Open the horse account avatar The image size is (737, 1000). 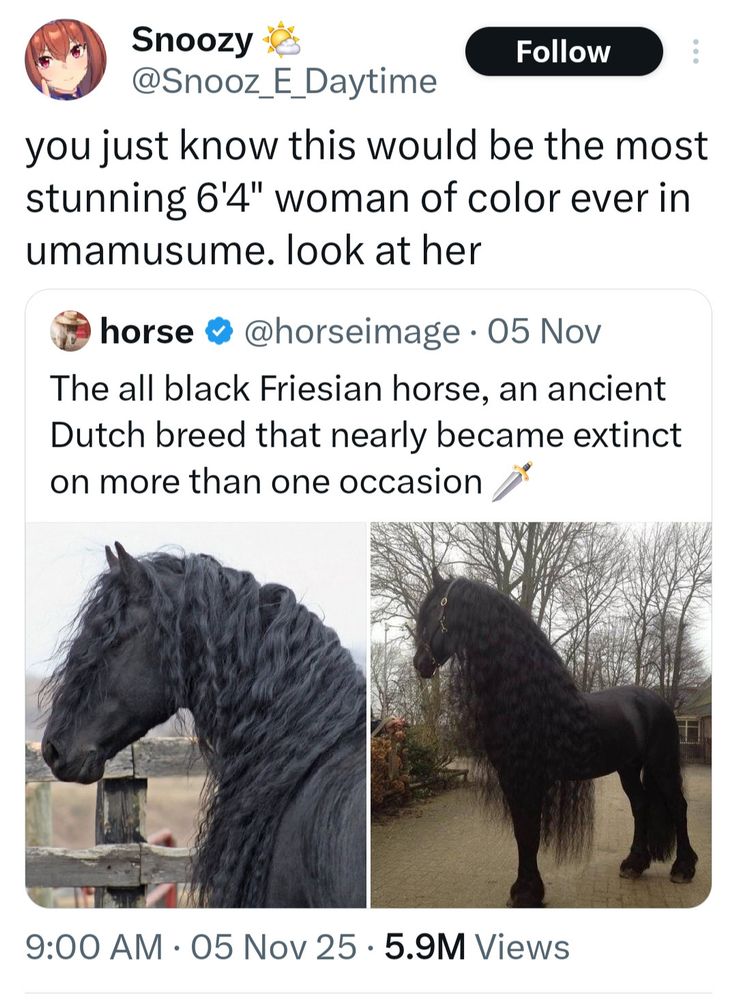pos(71,331)
